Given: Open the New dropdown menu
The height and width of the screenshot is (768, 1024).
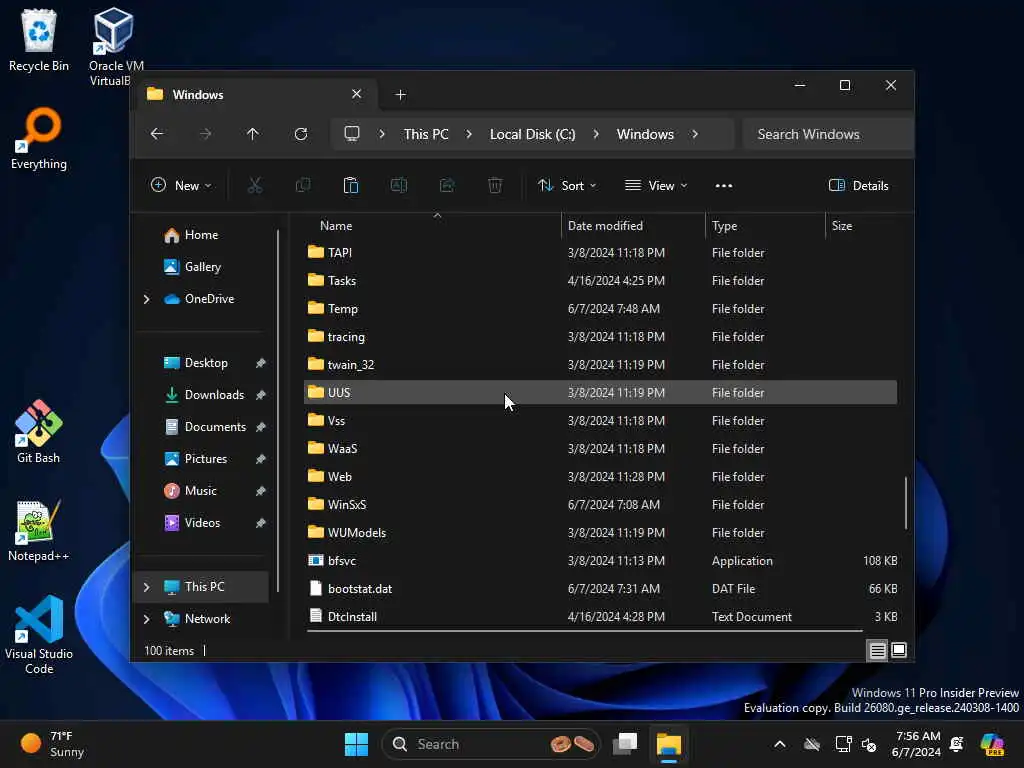Looking at the screenshot, I should [x=181, y=185].
